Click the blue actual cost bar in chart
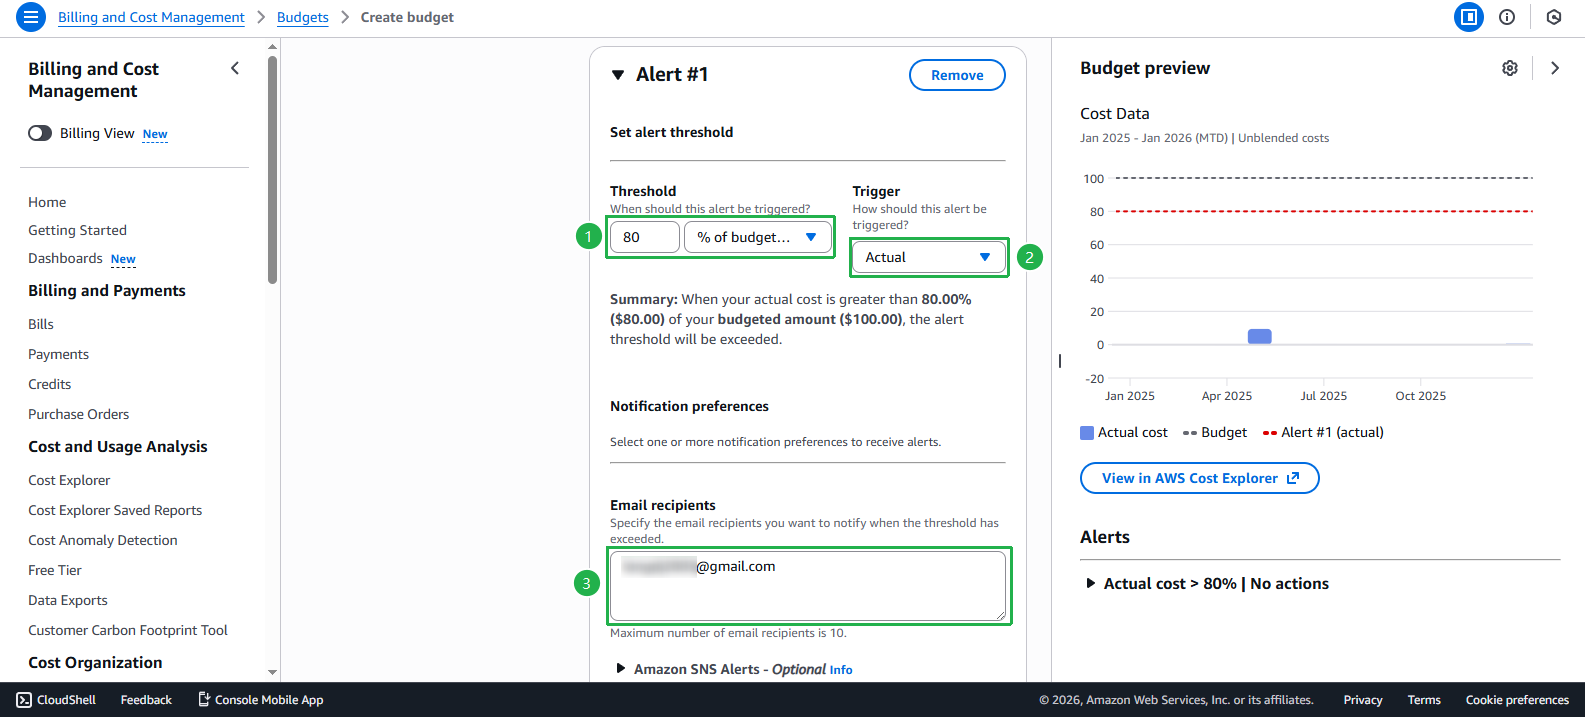The image size is (1585, 717). [x=1260, y=336]
